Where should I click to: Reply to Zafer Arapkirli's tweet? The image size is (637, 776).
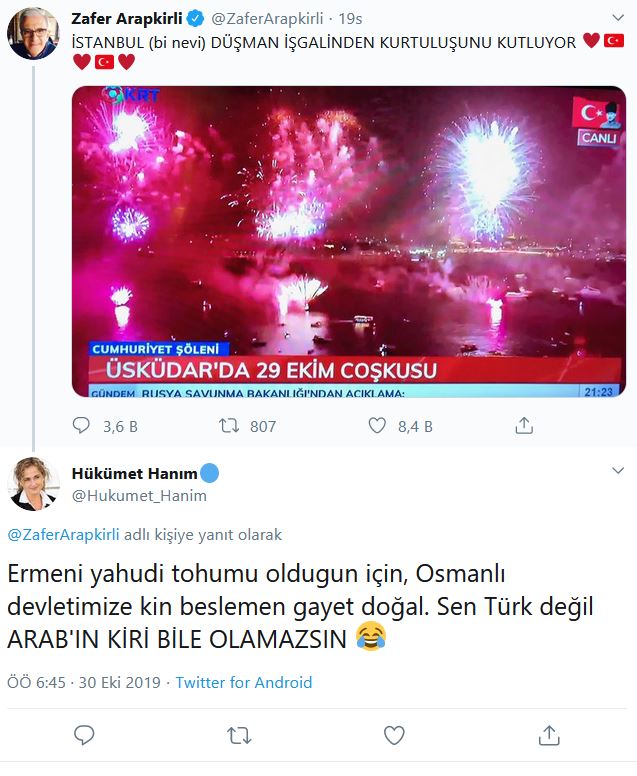(x=81, y=426)
